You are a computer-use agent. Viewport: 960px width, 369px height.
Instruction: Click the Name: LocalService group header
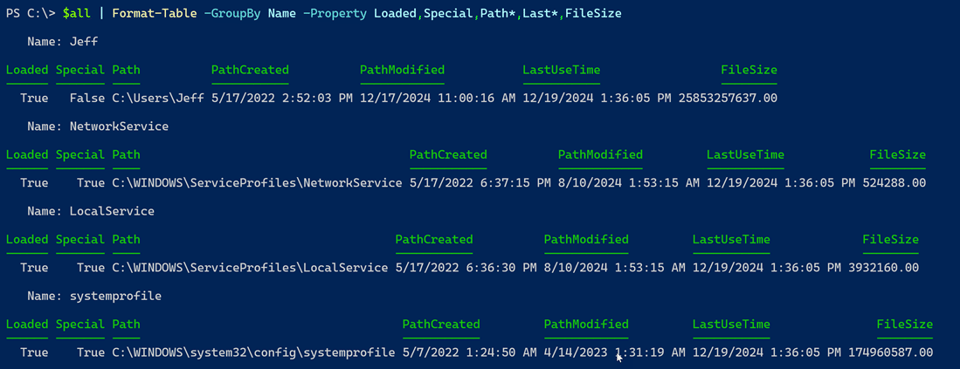tap(91, 212)
